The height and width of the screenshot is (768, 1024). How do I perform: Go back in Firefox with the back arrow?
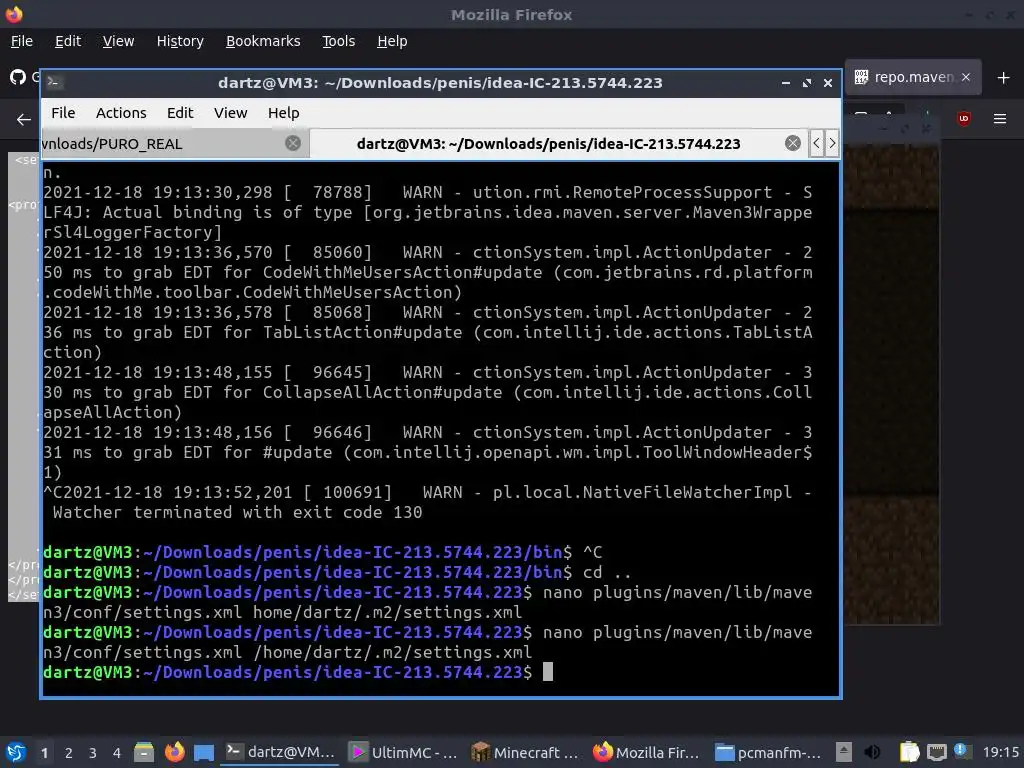(24, 120)
